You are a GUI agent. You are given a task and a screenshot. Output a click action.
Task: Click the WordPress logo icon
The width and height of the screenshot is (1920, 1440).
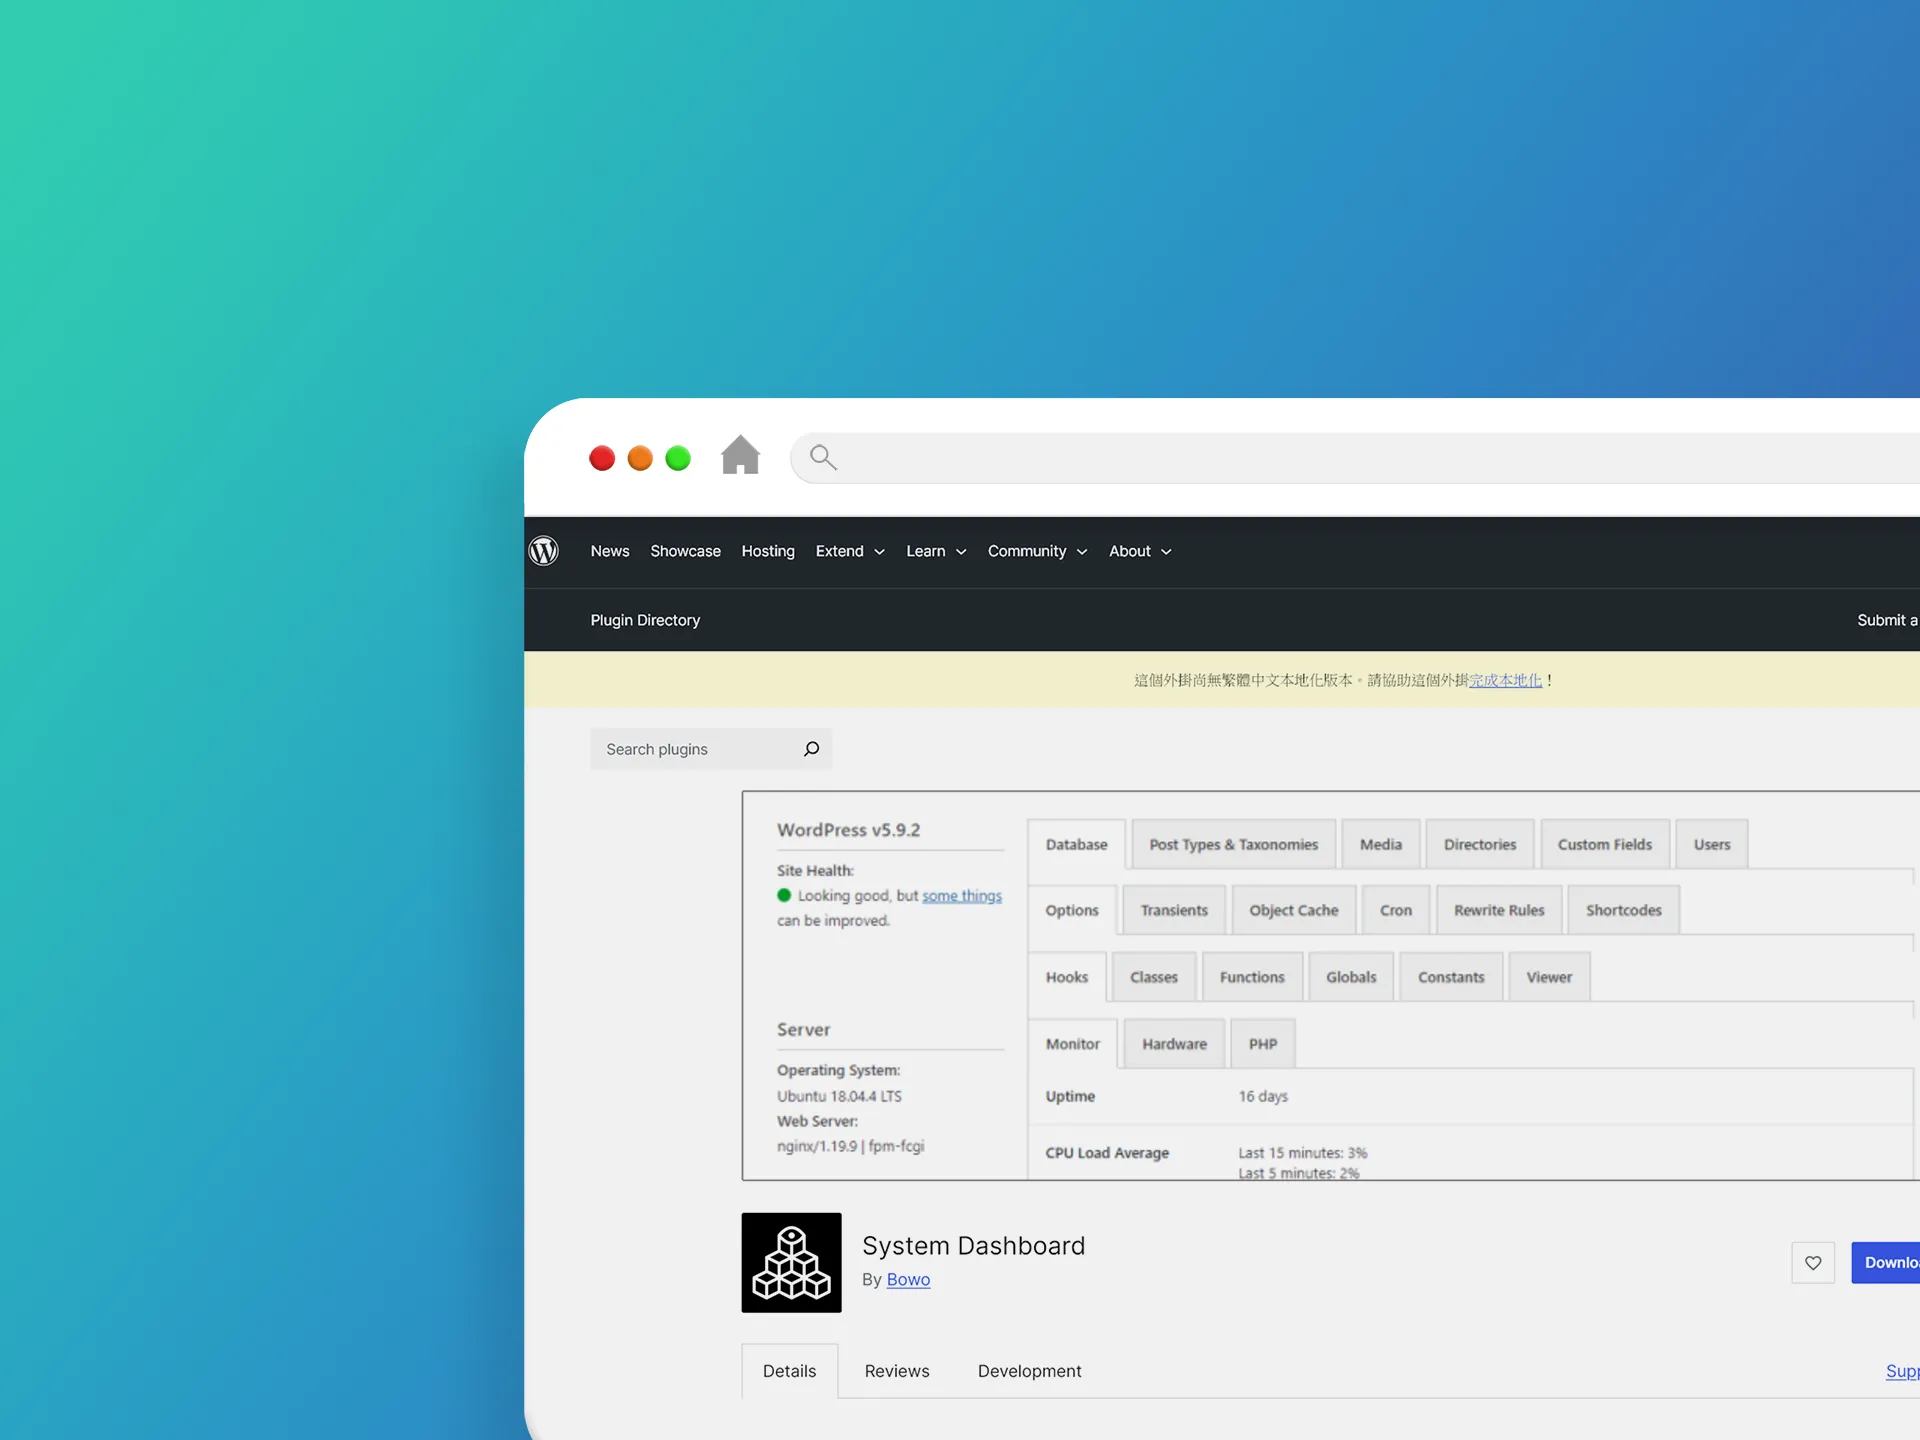pos(543,551)
